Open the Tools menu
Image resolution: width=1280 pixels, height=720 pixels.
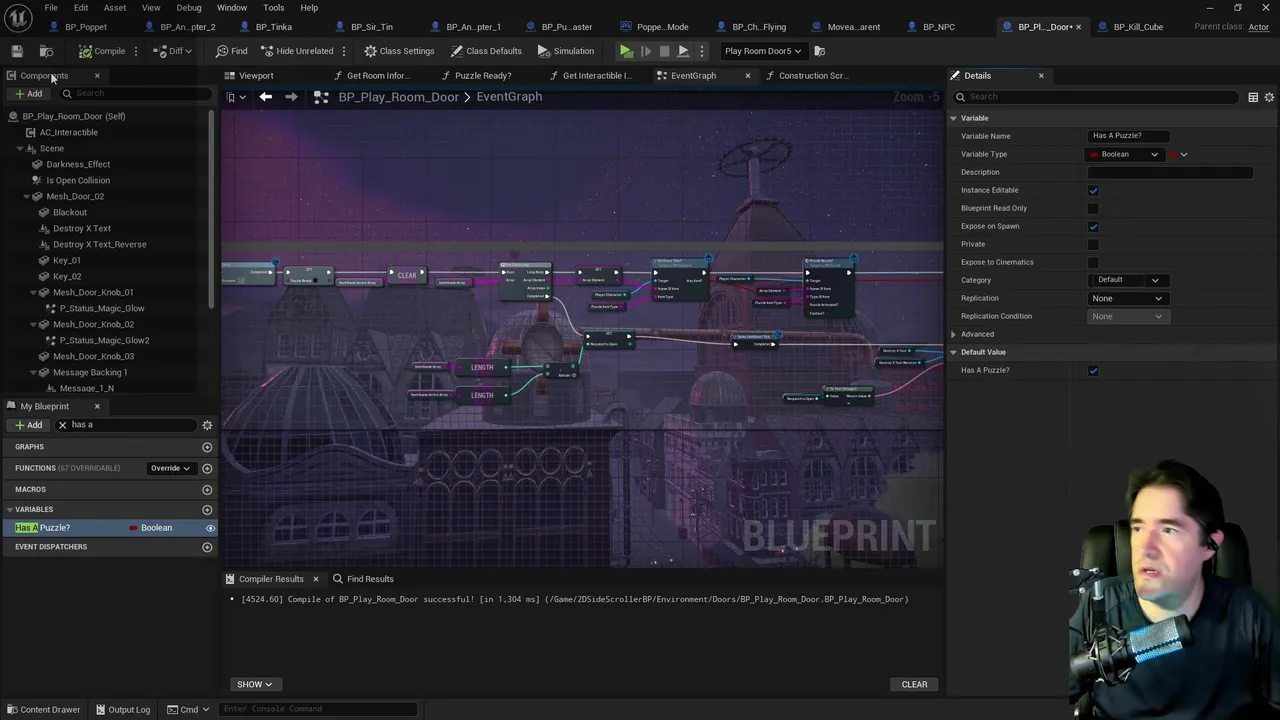click(274, 8)
